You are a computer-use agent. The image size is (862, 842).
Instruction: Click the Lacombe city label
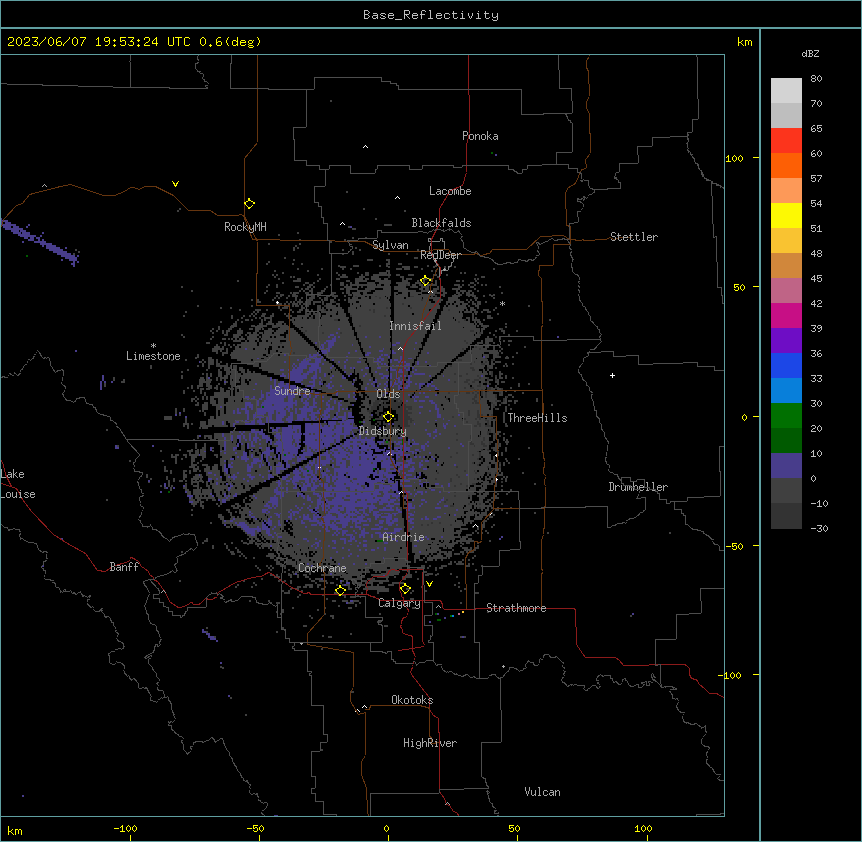pyautogui.click(x=450, y=191)
